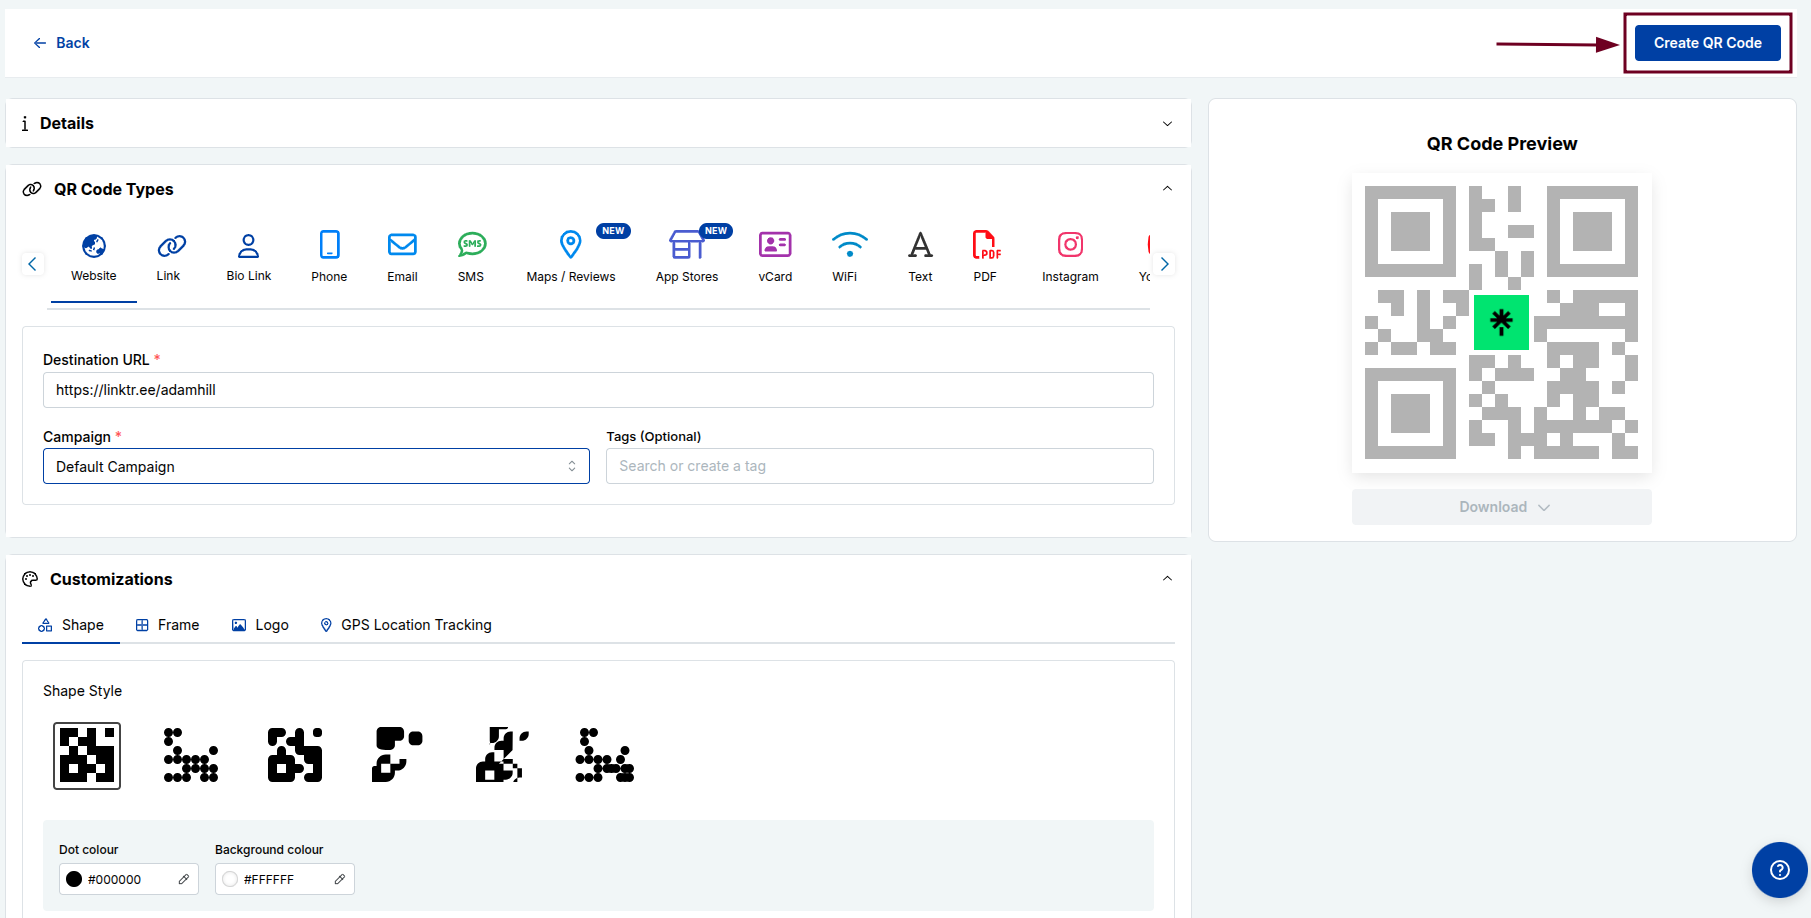Open the help question mark bubble
Viewport: 1811px width, 918px height.
click(1779, 870)
